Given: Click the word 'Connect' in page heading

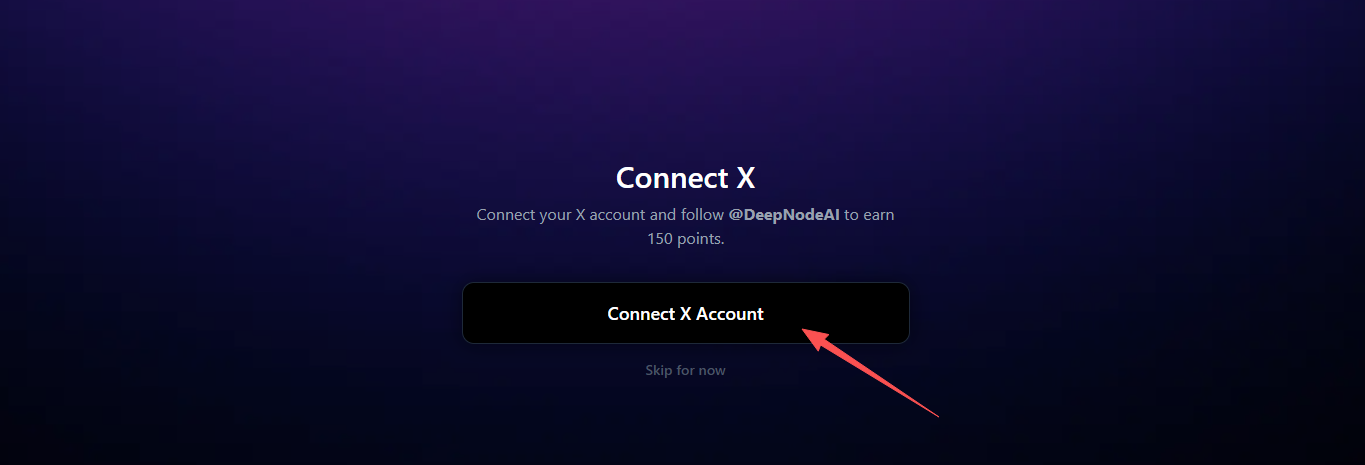Looking at the screenshot, I should click(671, 177).
